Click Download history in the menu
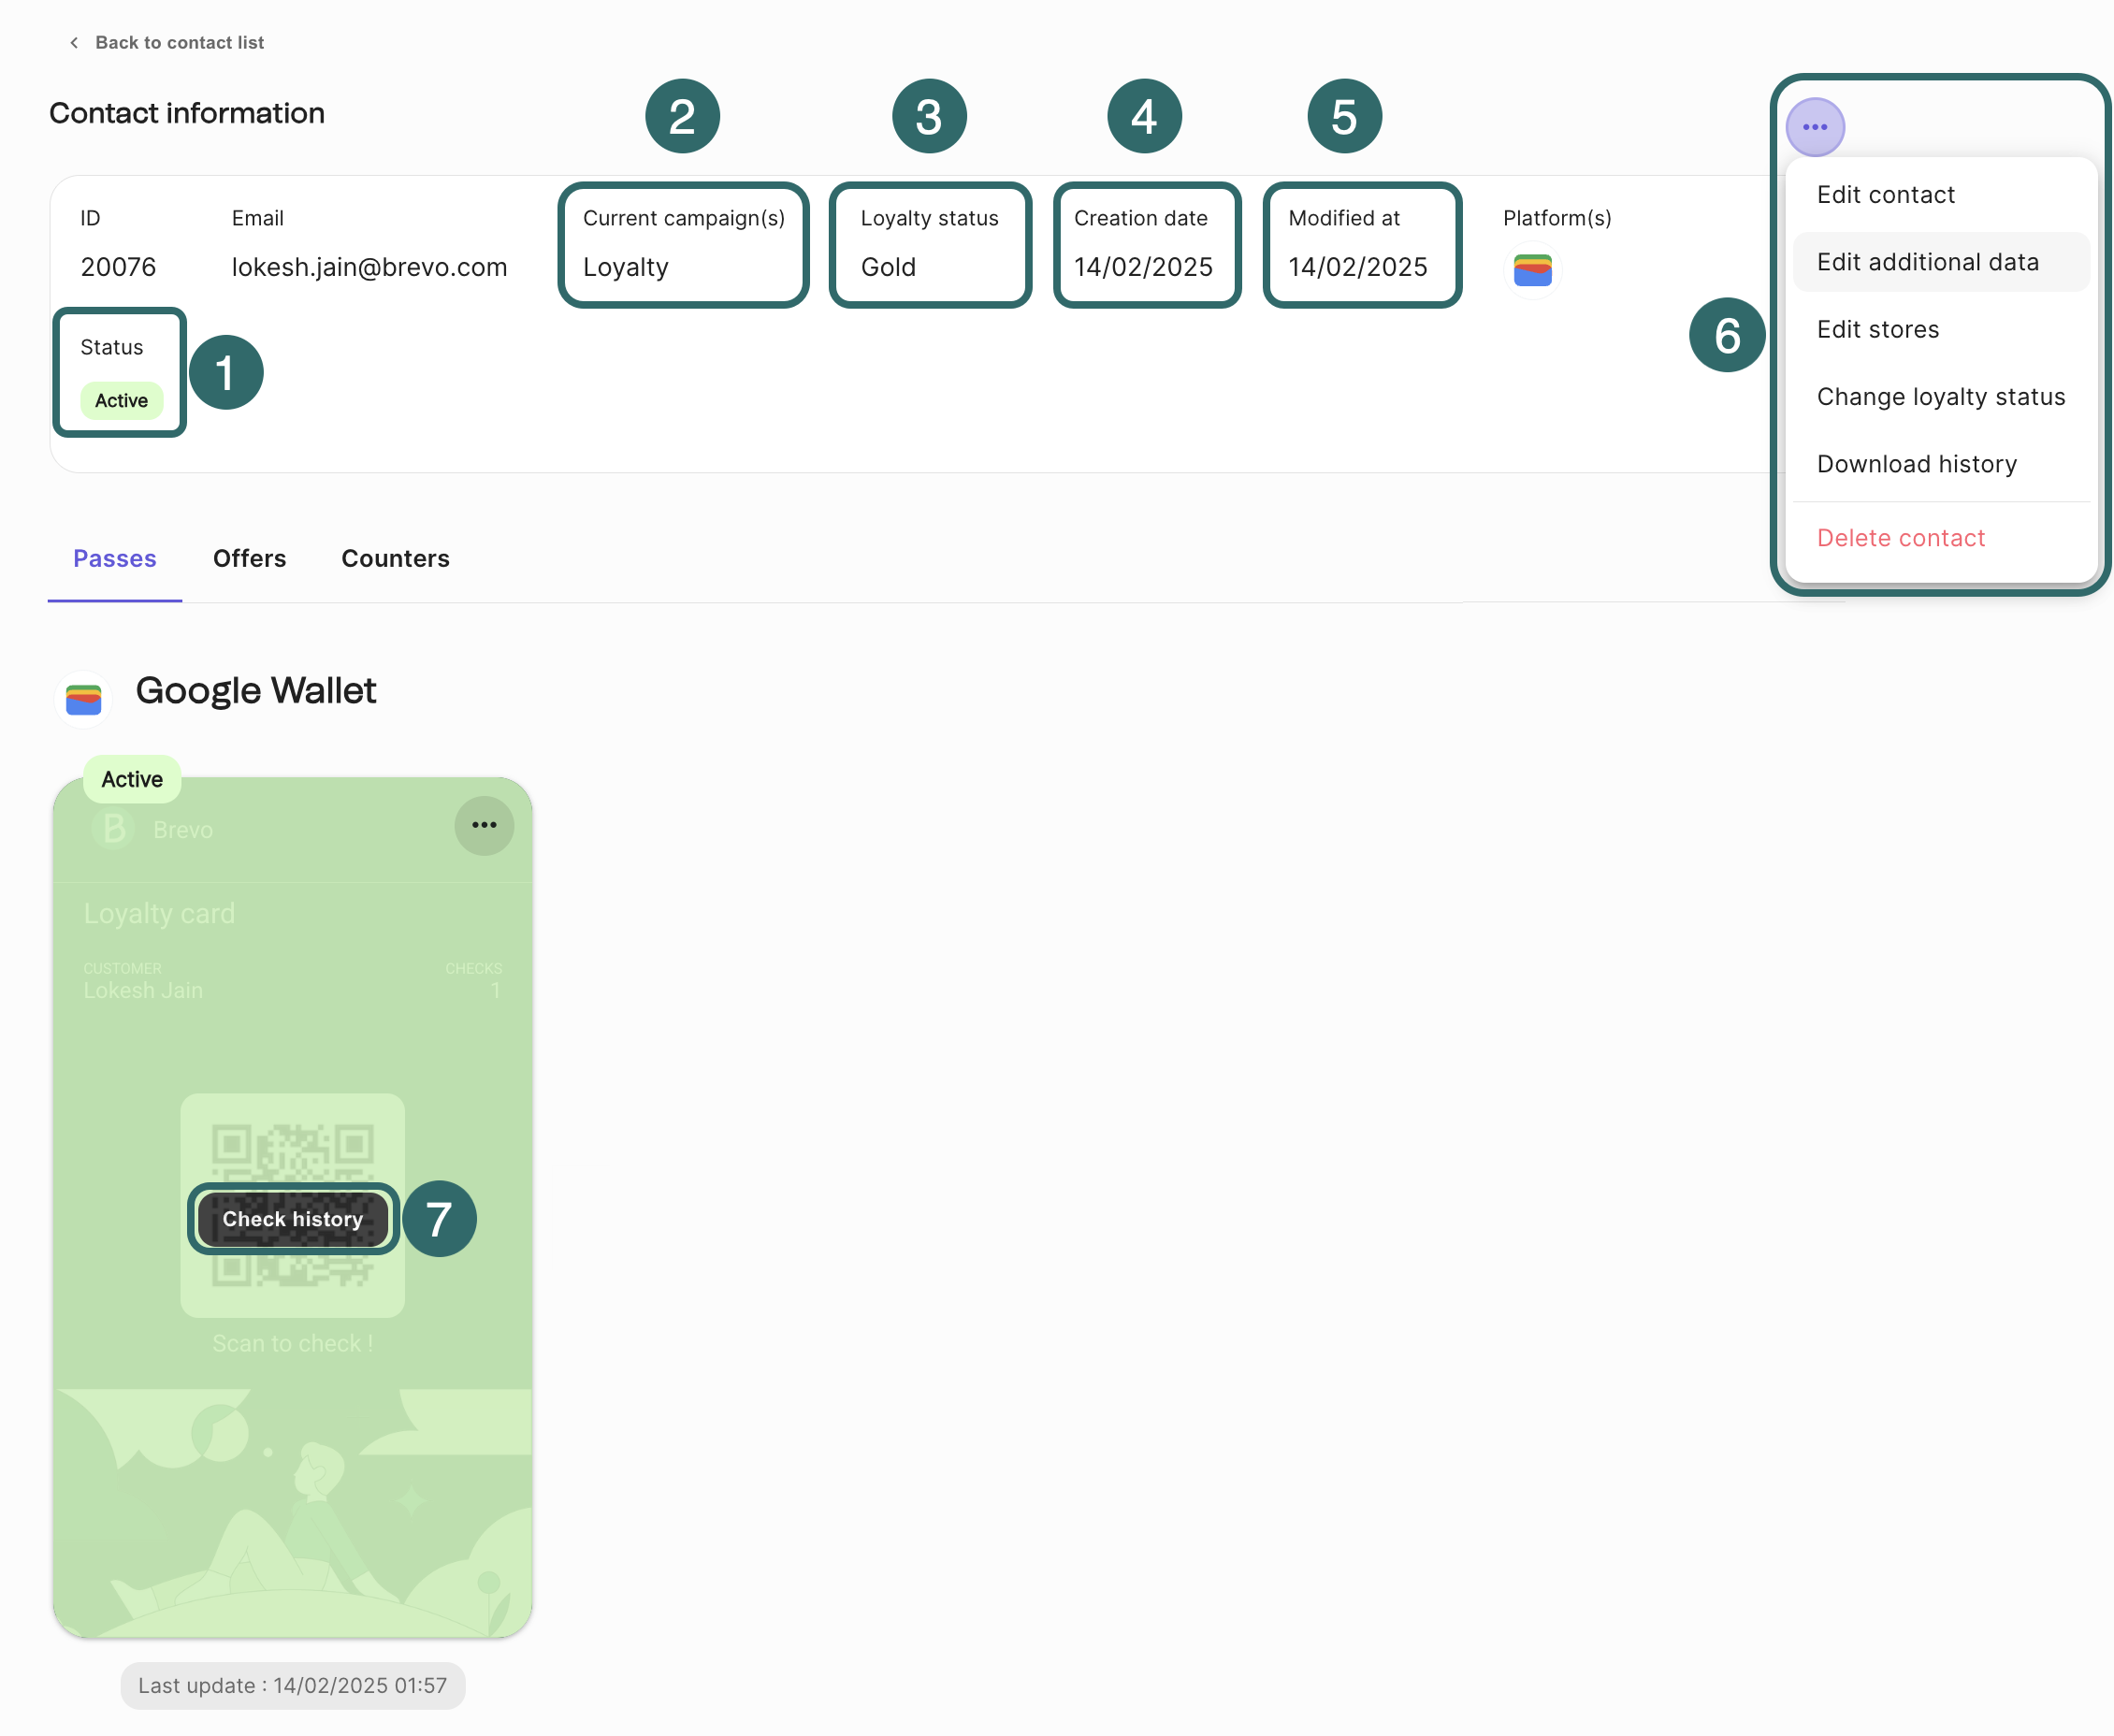 point(1916,464)
